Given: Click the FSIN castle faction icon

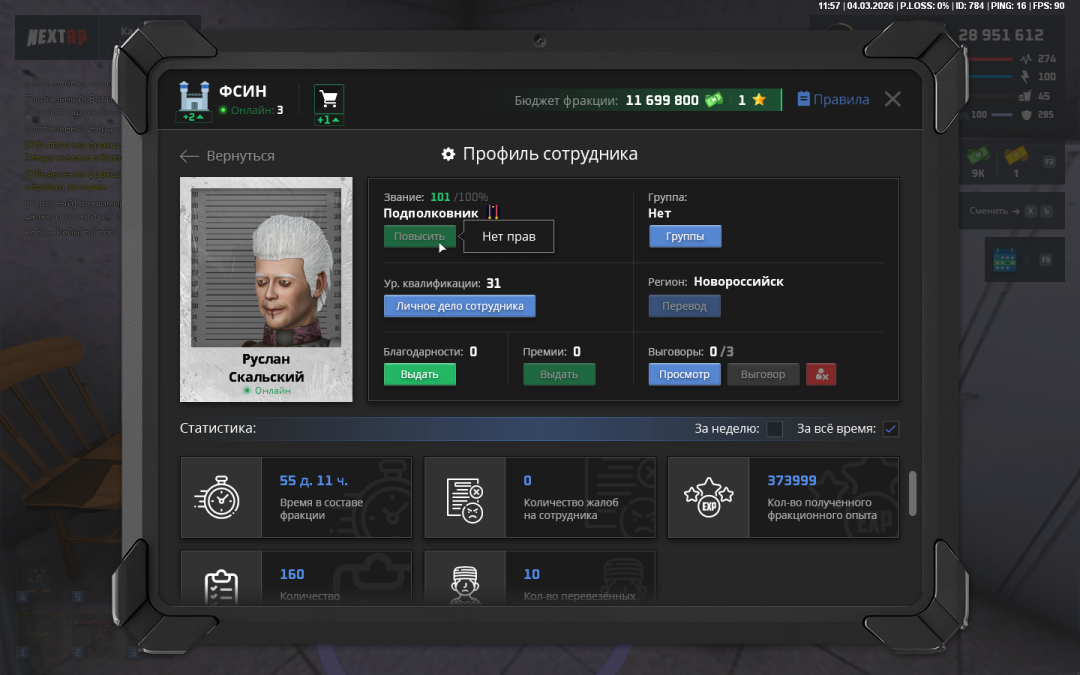Looking at the screenshot, I should pyautogui.click(x=193, y=96).
